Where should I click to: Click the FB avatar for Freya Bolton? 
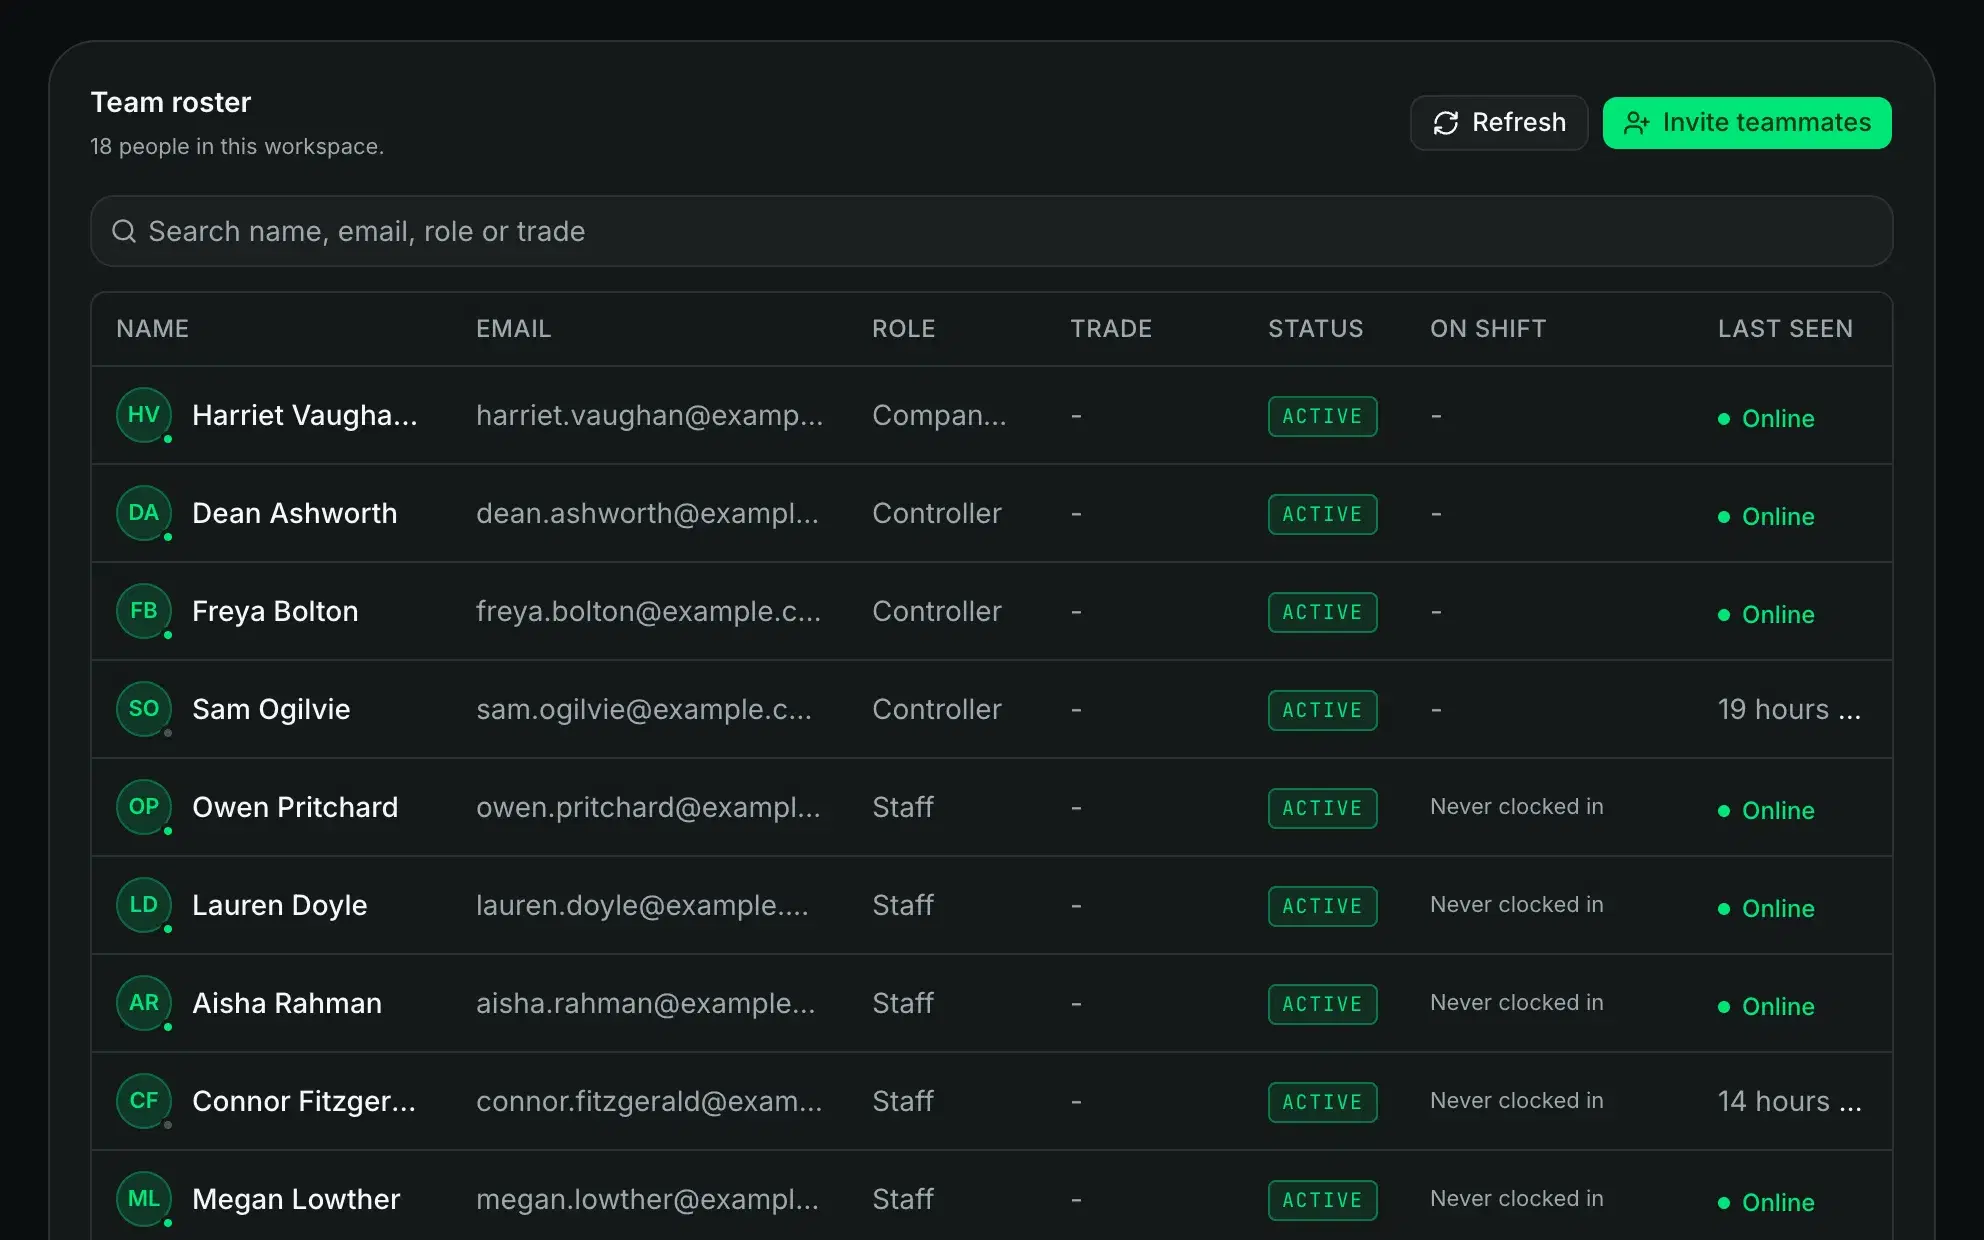tap(144, 611)
